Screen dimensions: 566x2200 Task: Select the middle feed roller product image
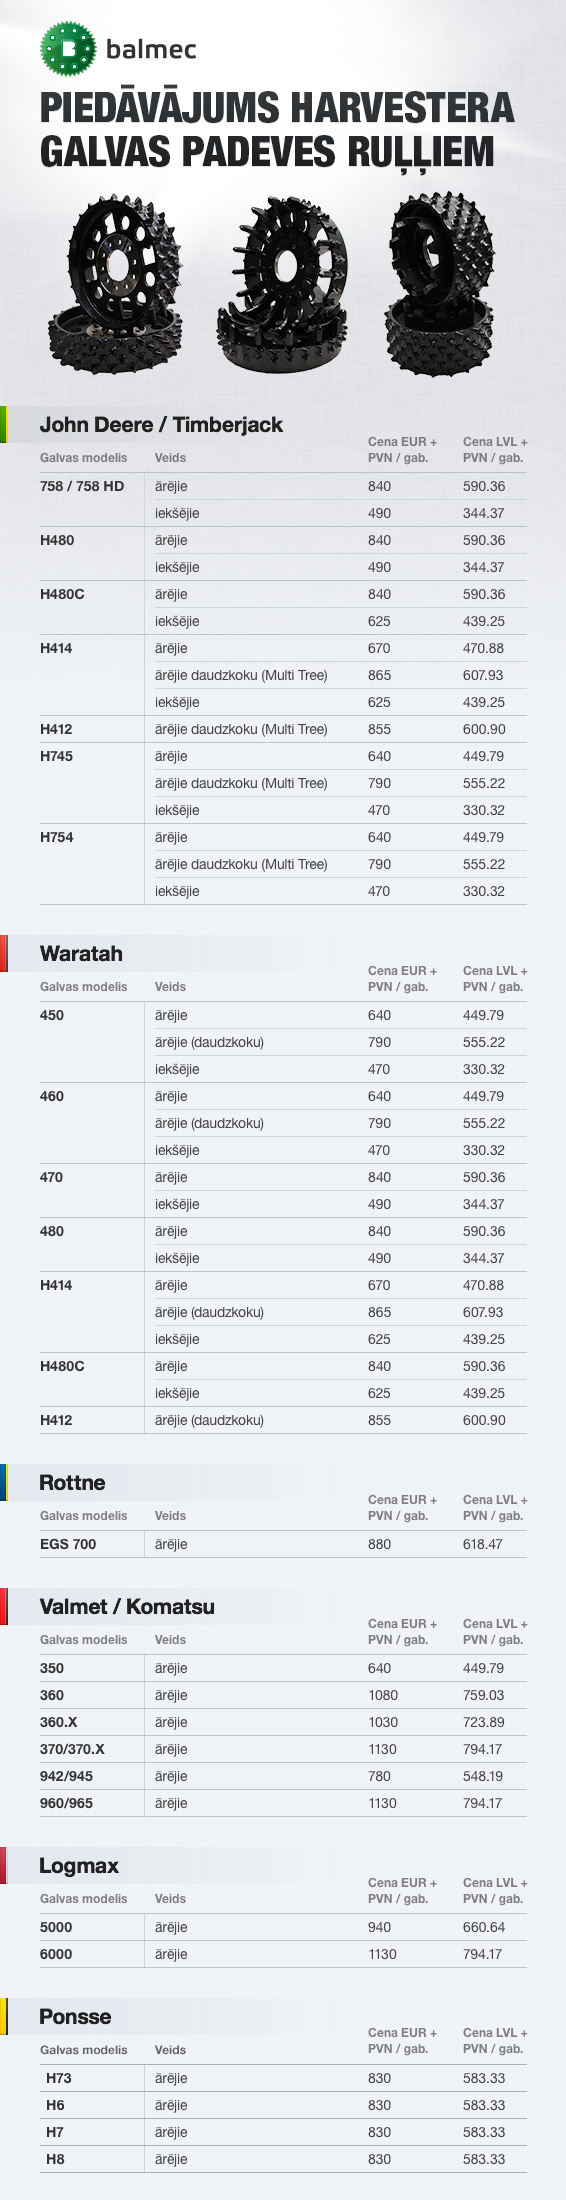coord(281,286)
